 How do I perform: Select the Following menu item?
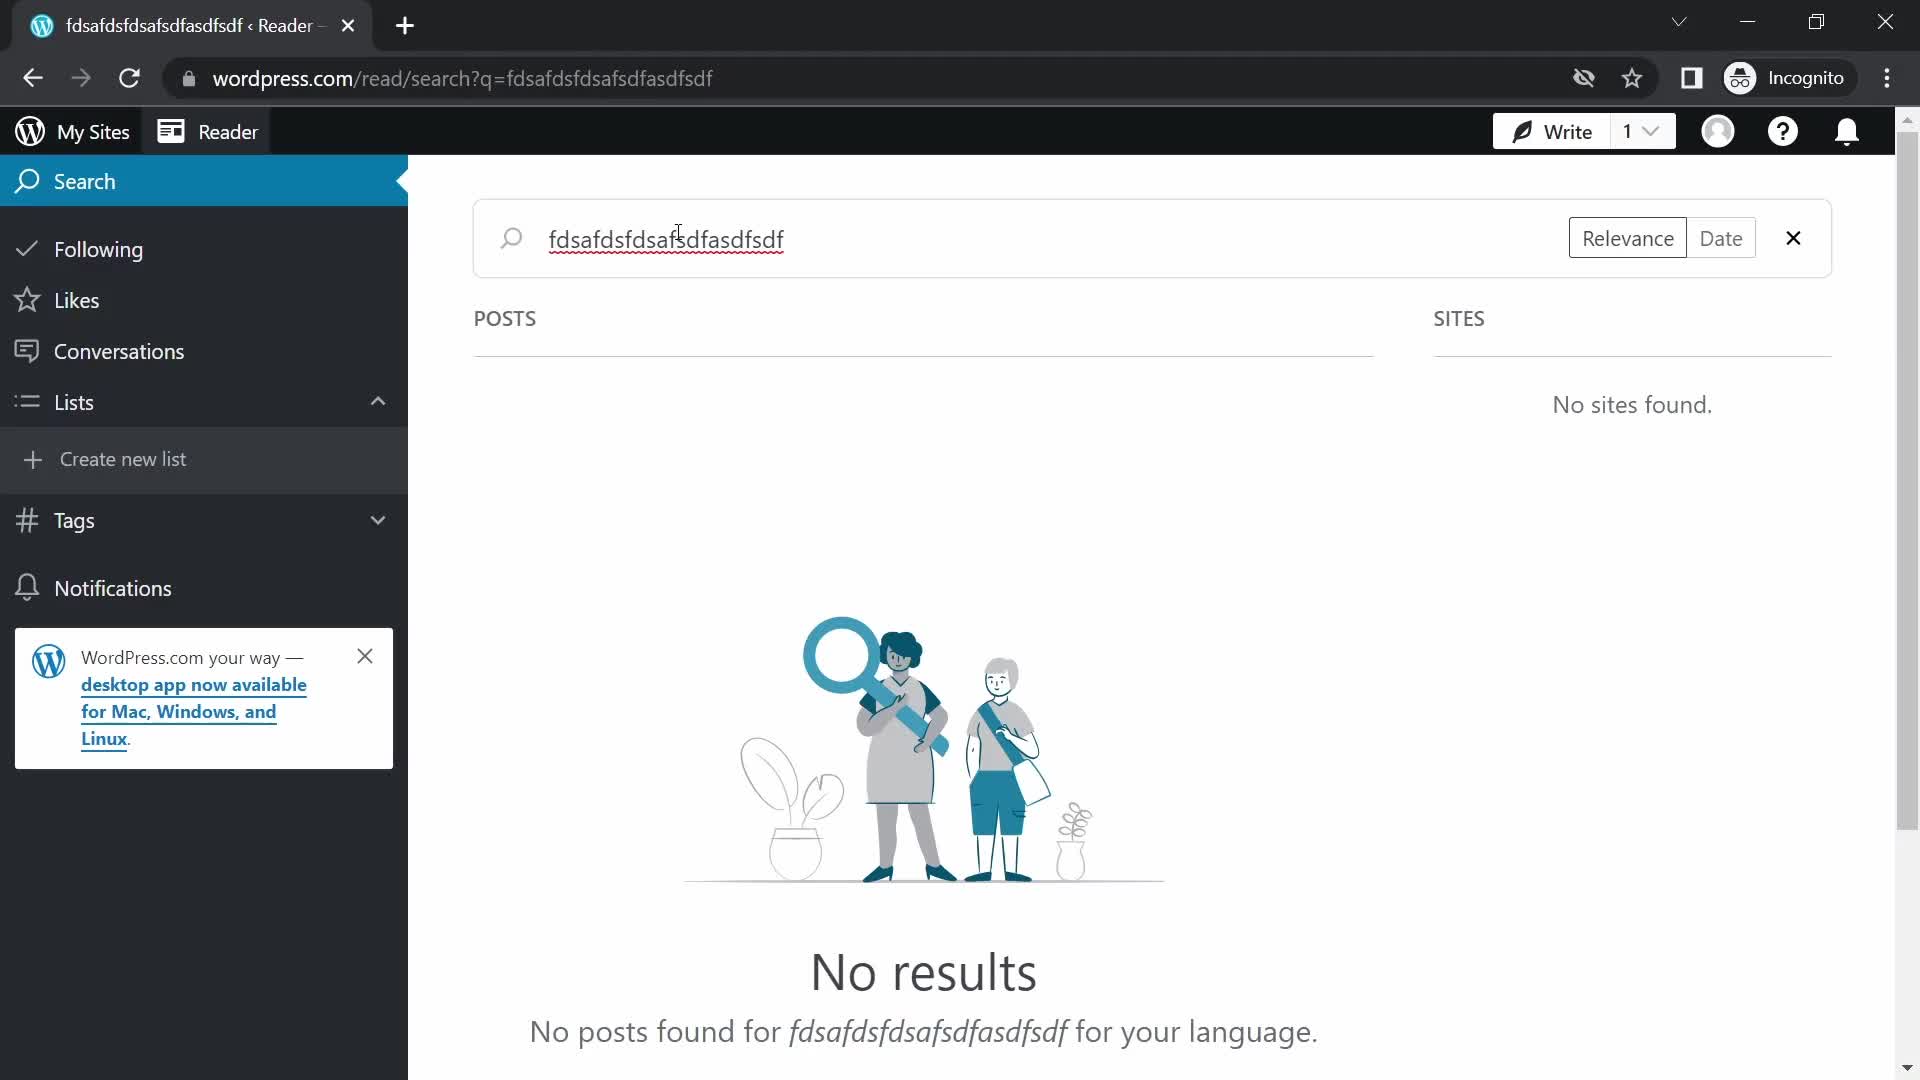[99, 248]
